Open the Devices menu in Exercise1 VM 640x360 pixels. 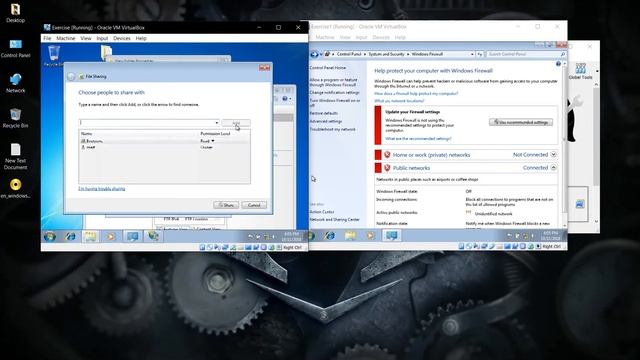click(x=381, y=37)
